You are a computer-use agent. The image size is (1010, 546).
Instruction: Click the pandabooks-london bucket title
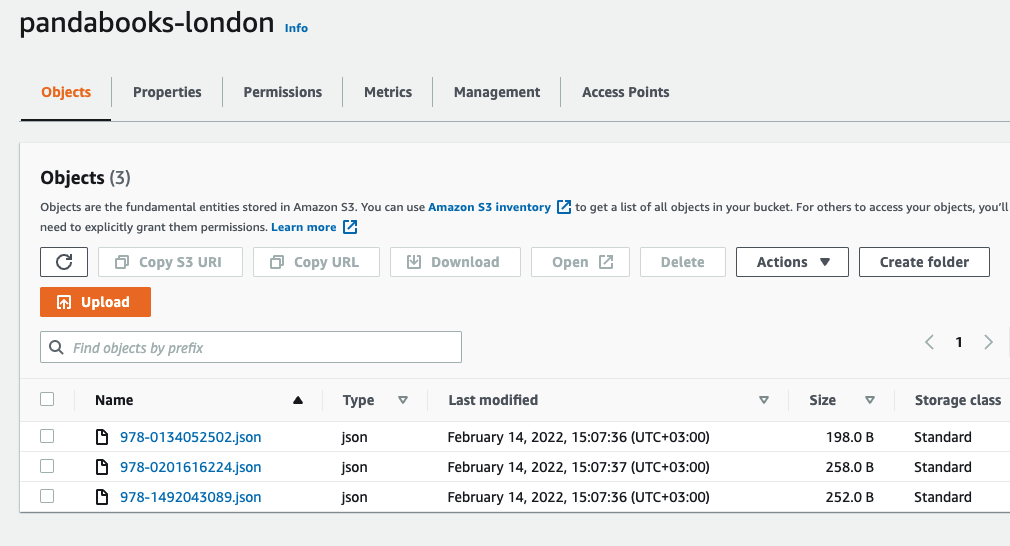click(147, 23)
